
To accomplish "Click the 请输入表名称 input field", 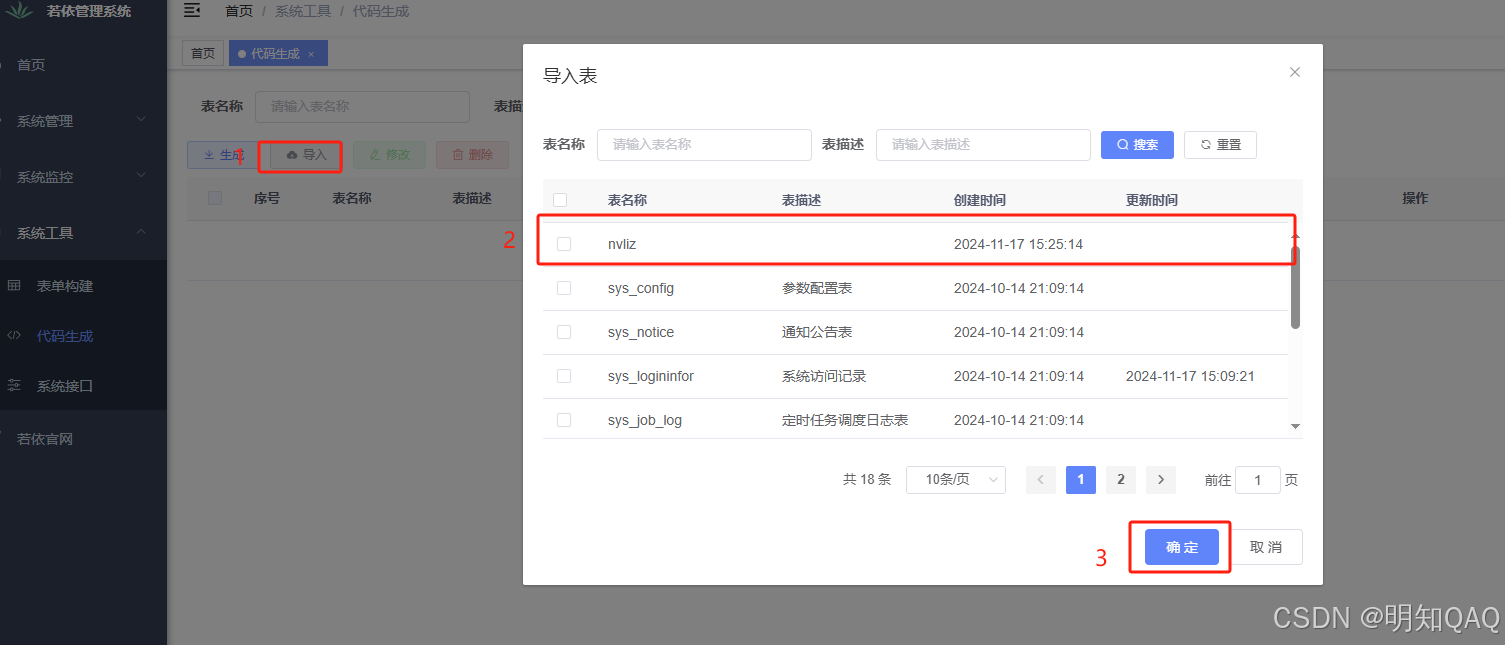I will [704, 144].
